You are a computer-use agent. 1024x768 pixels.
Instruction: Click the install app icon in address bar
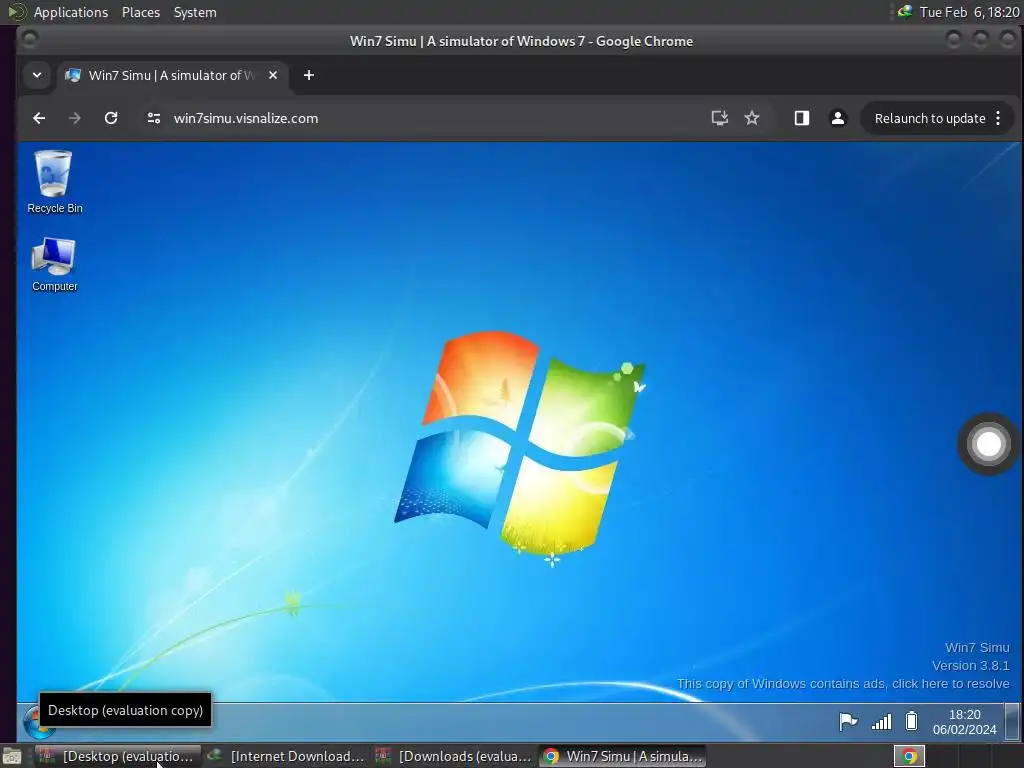719,118
